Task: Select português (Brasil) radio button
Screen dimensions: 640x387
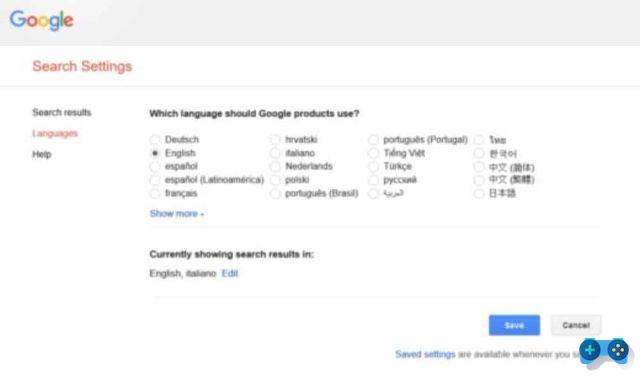Action: coord(276,194)
